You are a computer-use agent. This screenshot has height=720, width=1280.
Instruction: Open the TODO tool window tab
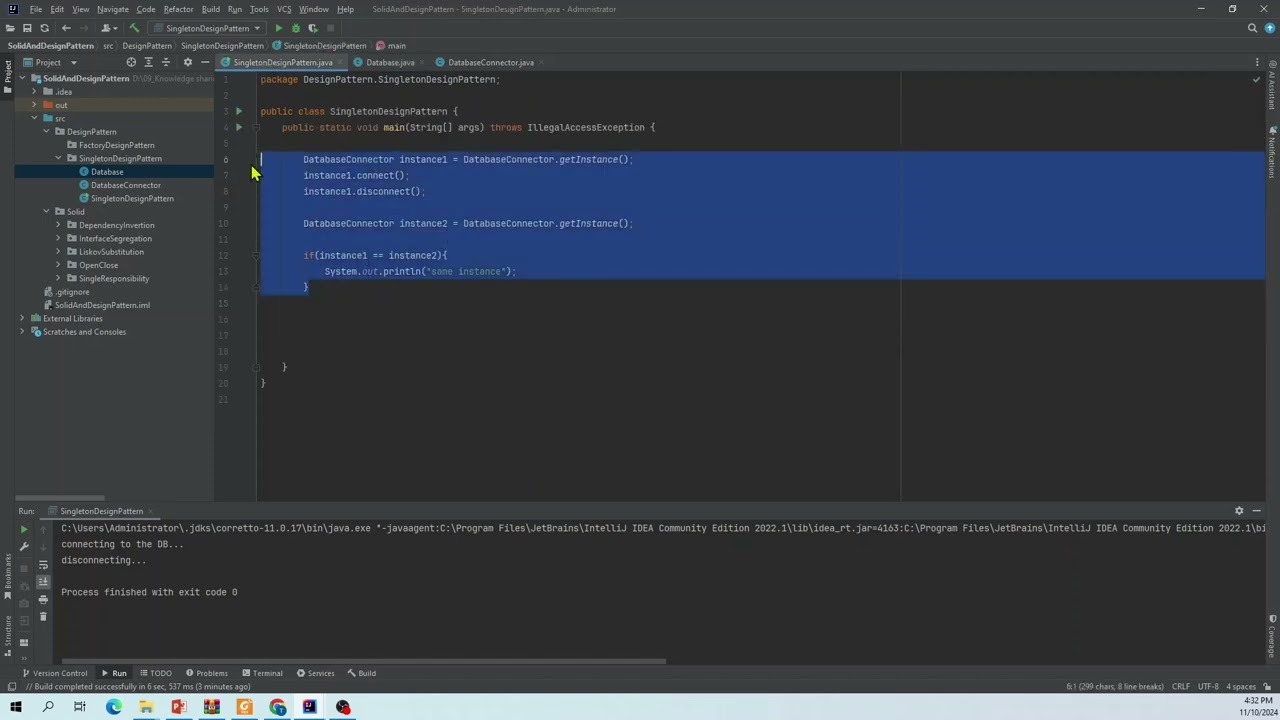(x=155, y=673)
